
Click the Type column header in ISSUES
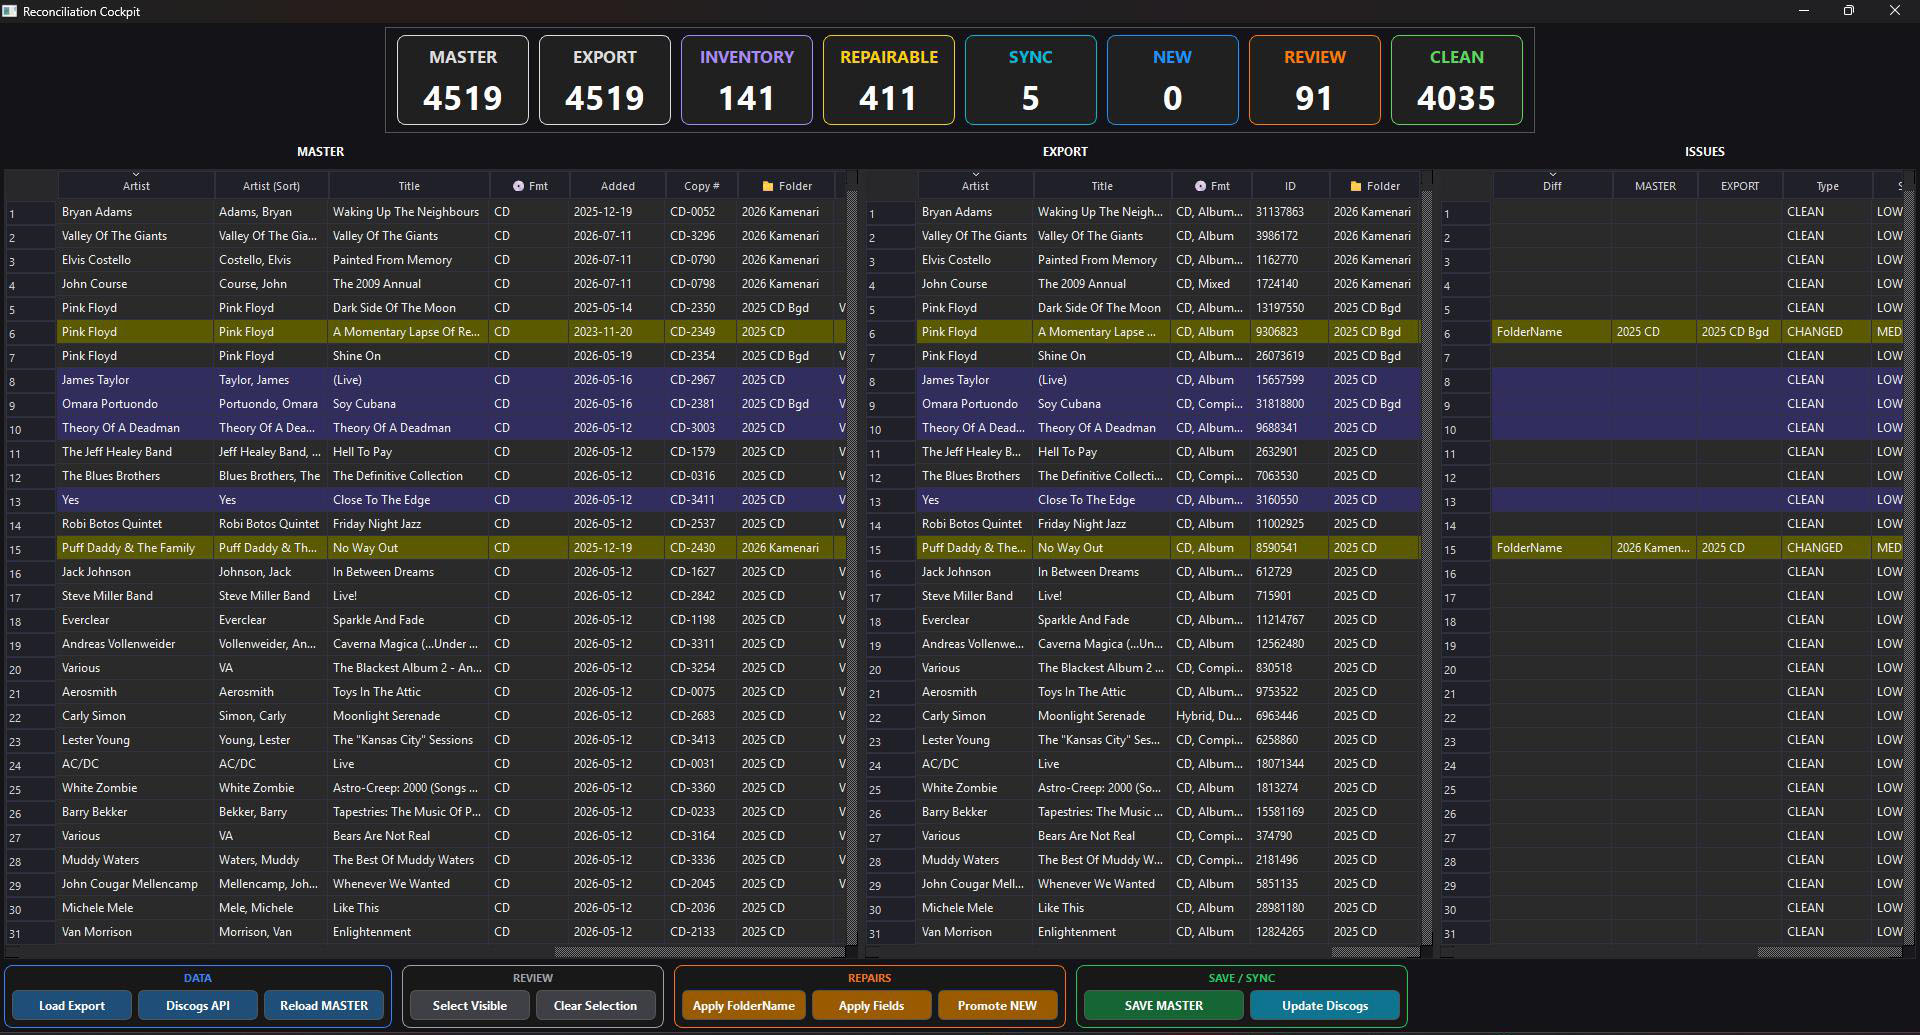pos(1827,186)
